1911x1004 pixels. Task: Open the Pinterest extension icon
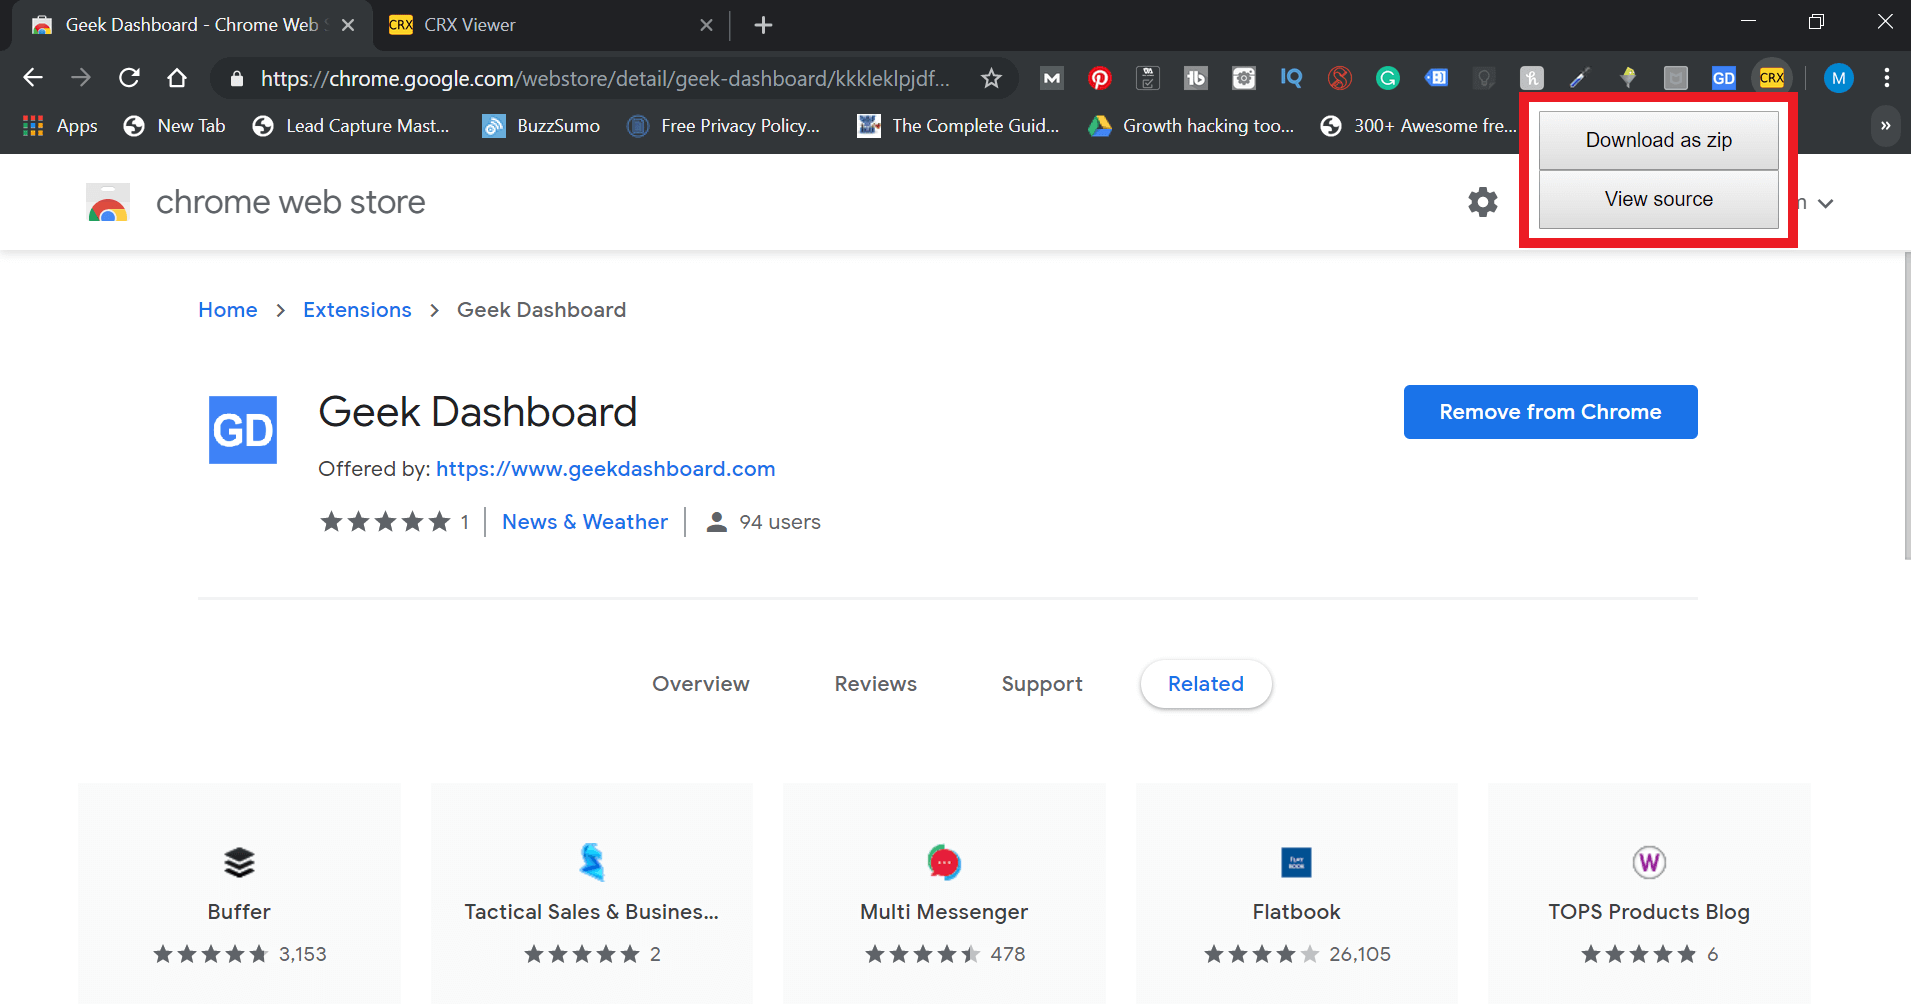pos(1100,78)
